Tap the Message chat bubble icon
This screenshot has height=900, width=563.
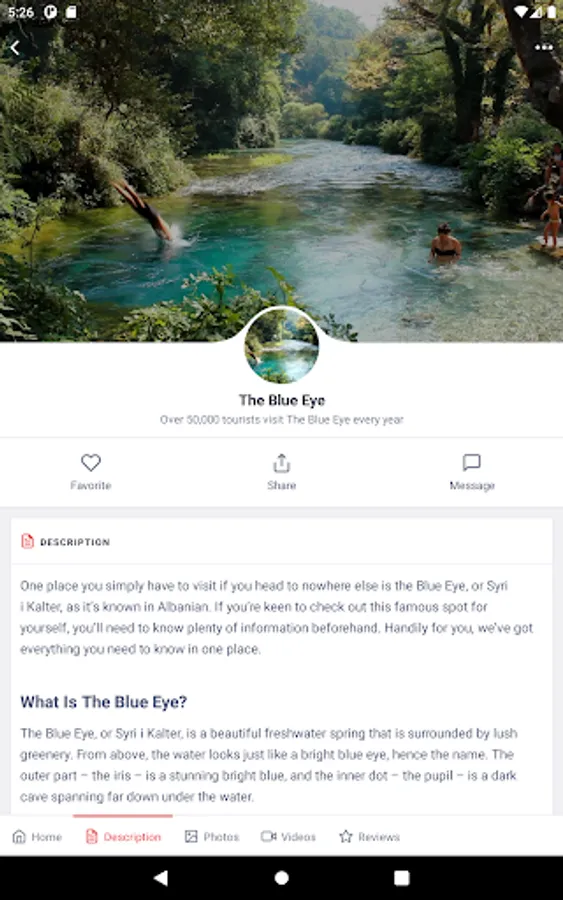click(x=472, y=462)
